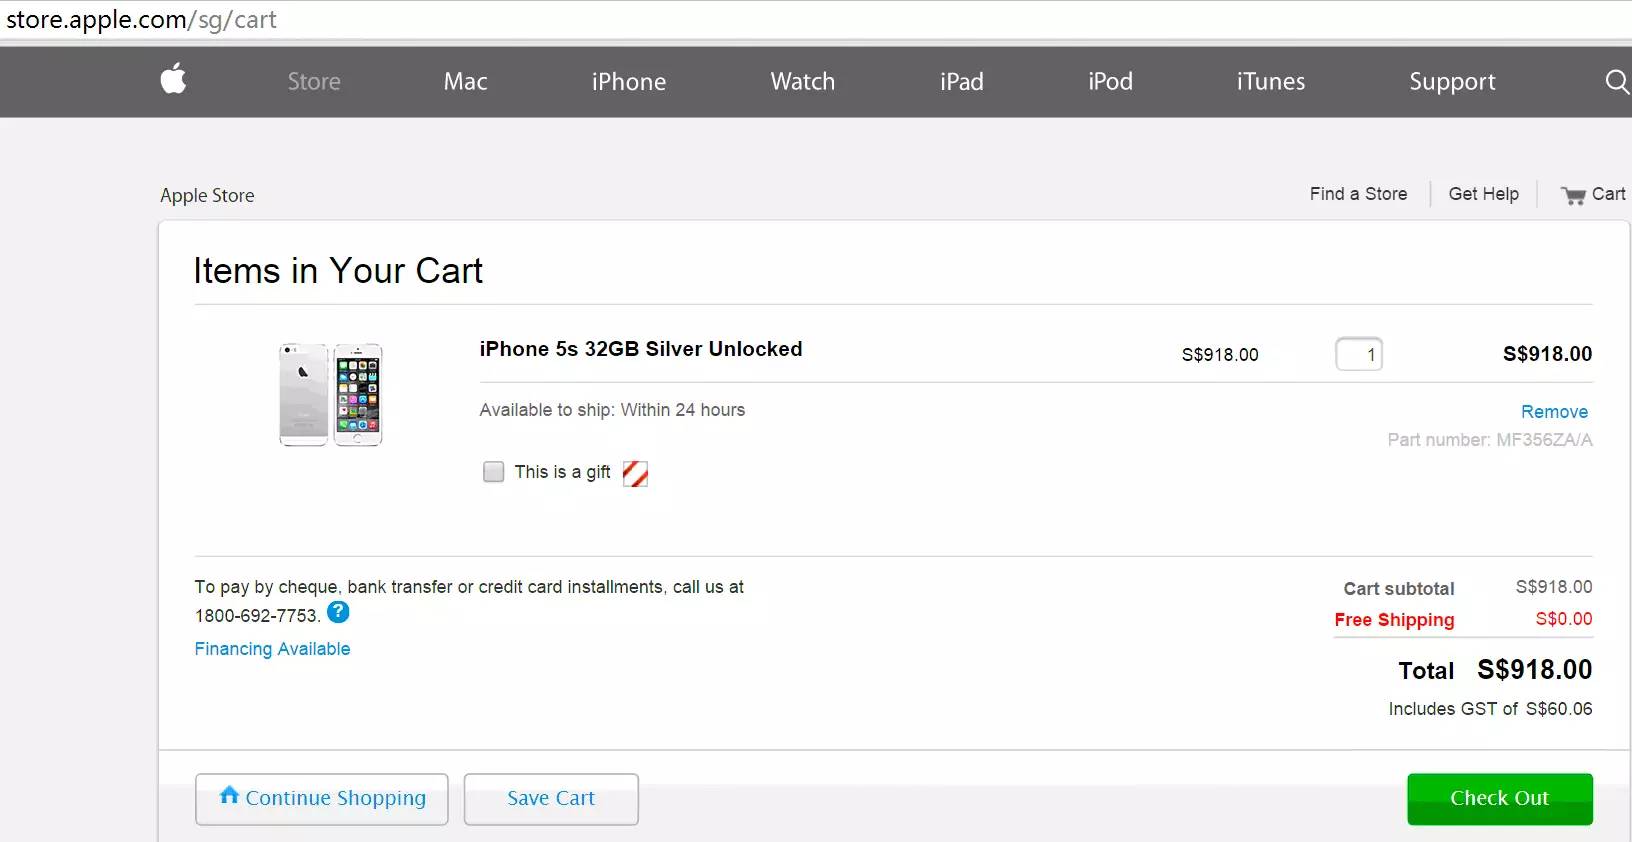The height and width of the screenshot is (842, 1632).
Task: Open the Mac menu item
Action: click(465, 82)
